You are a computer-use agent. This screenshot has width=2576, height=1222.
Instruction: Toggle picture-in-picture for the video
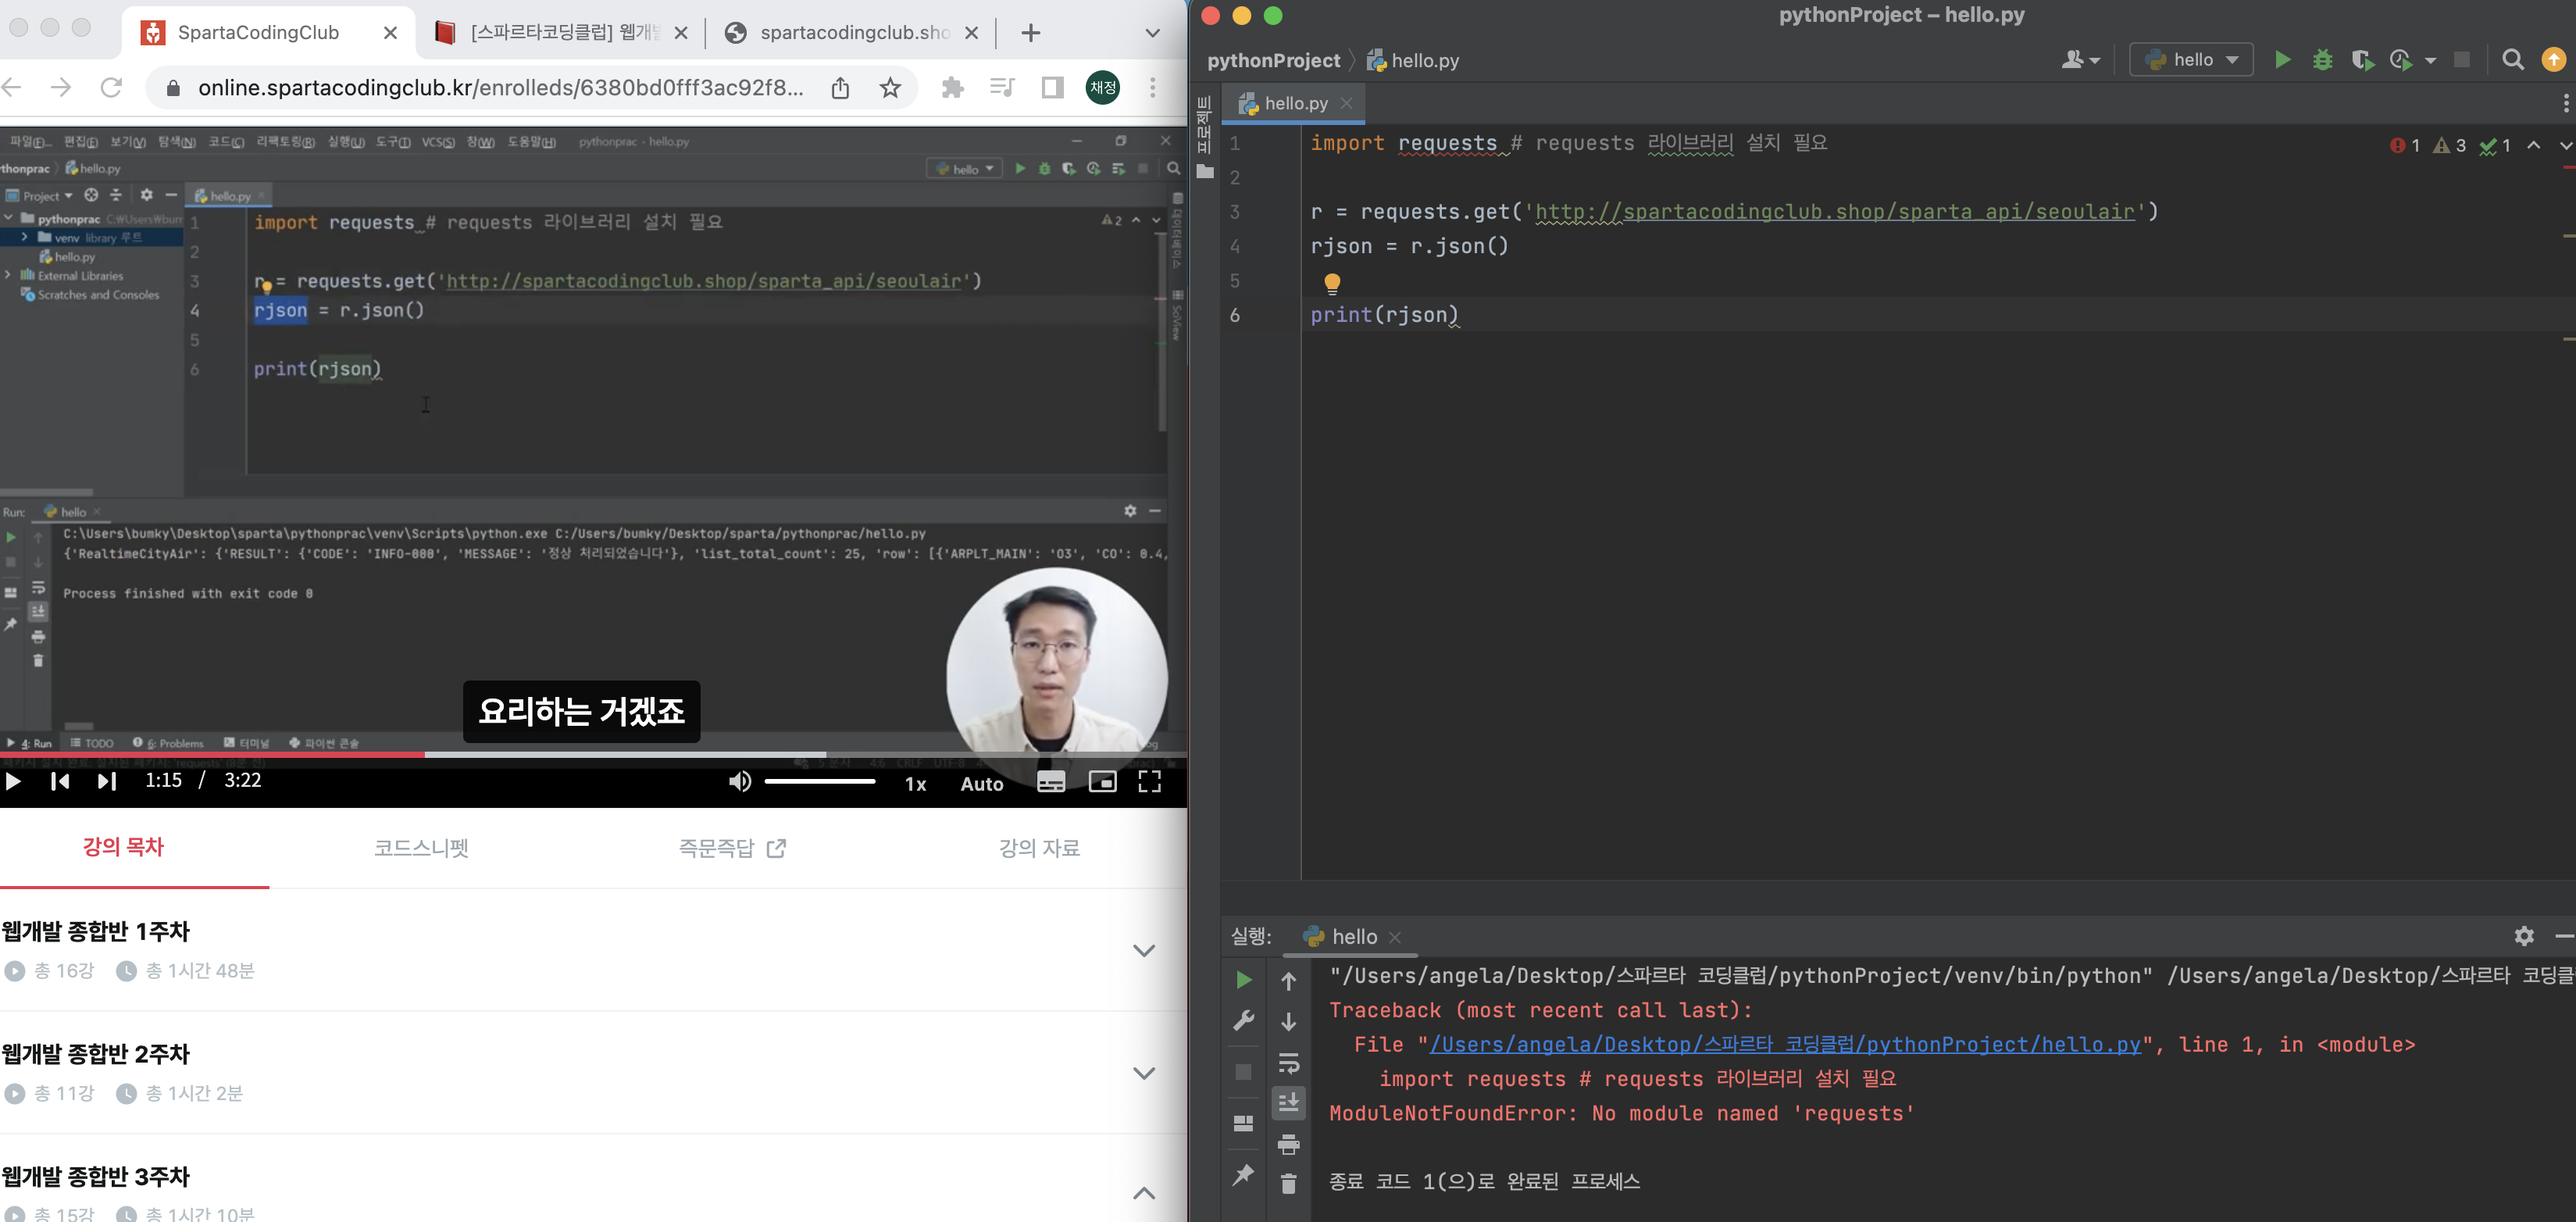(x=1102, y=782)
